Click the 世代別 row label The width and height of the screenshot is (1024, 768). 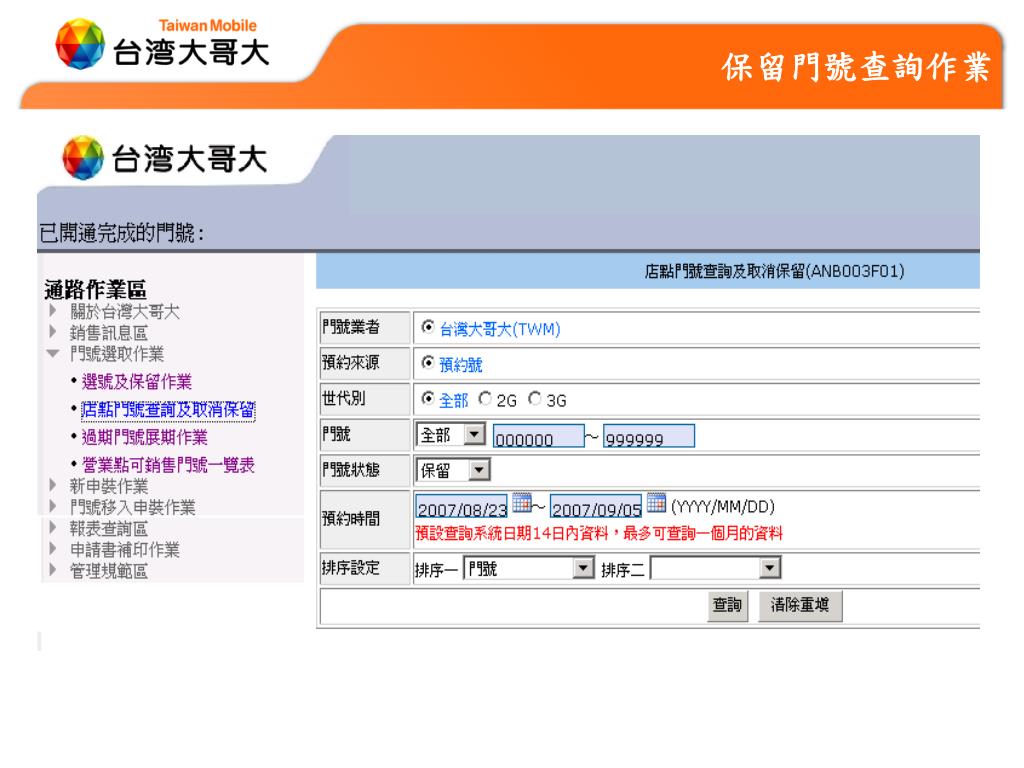point(344,398)
